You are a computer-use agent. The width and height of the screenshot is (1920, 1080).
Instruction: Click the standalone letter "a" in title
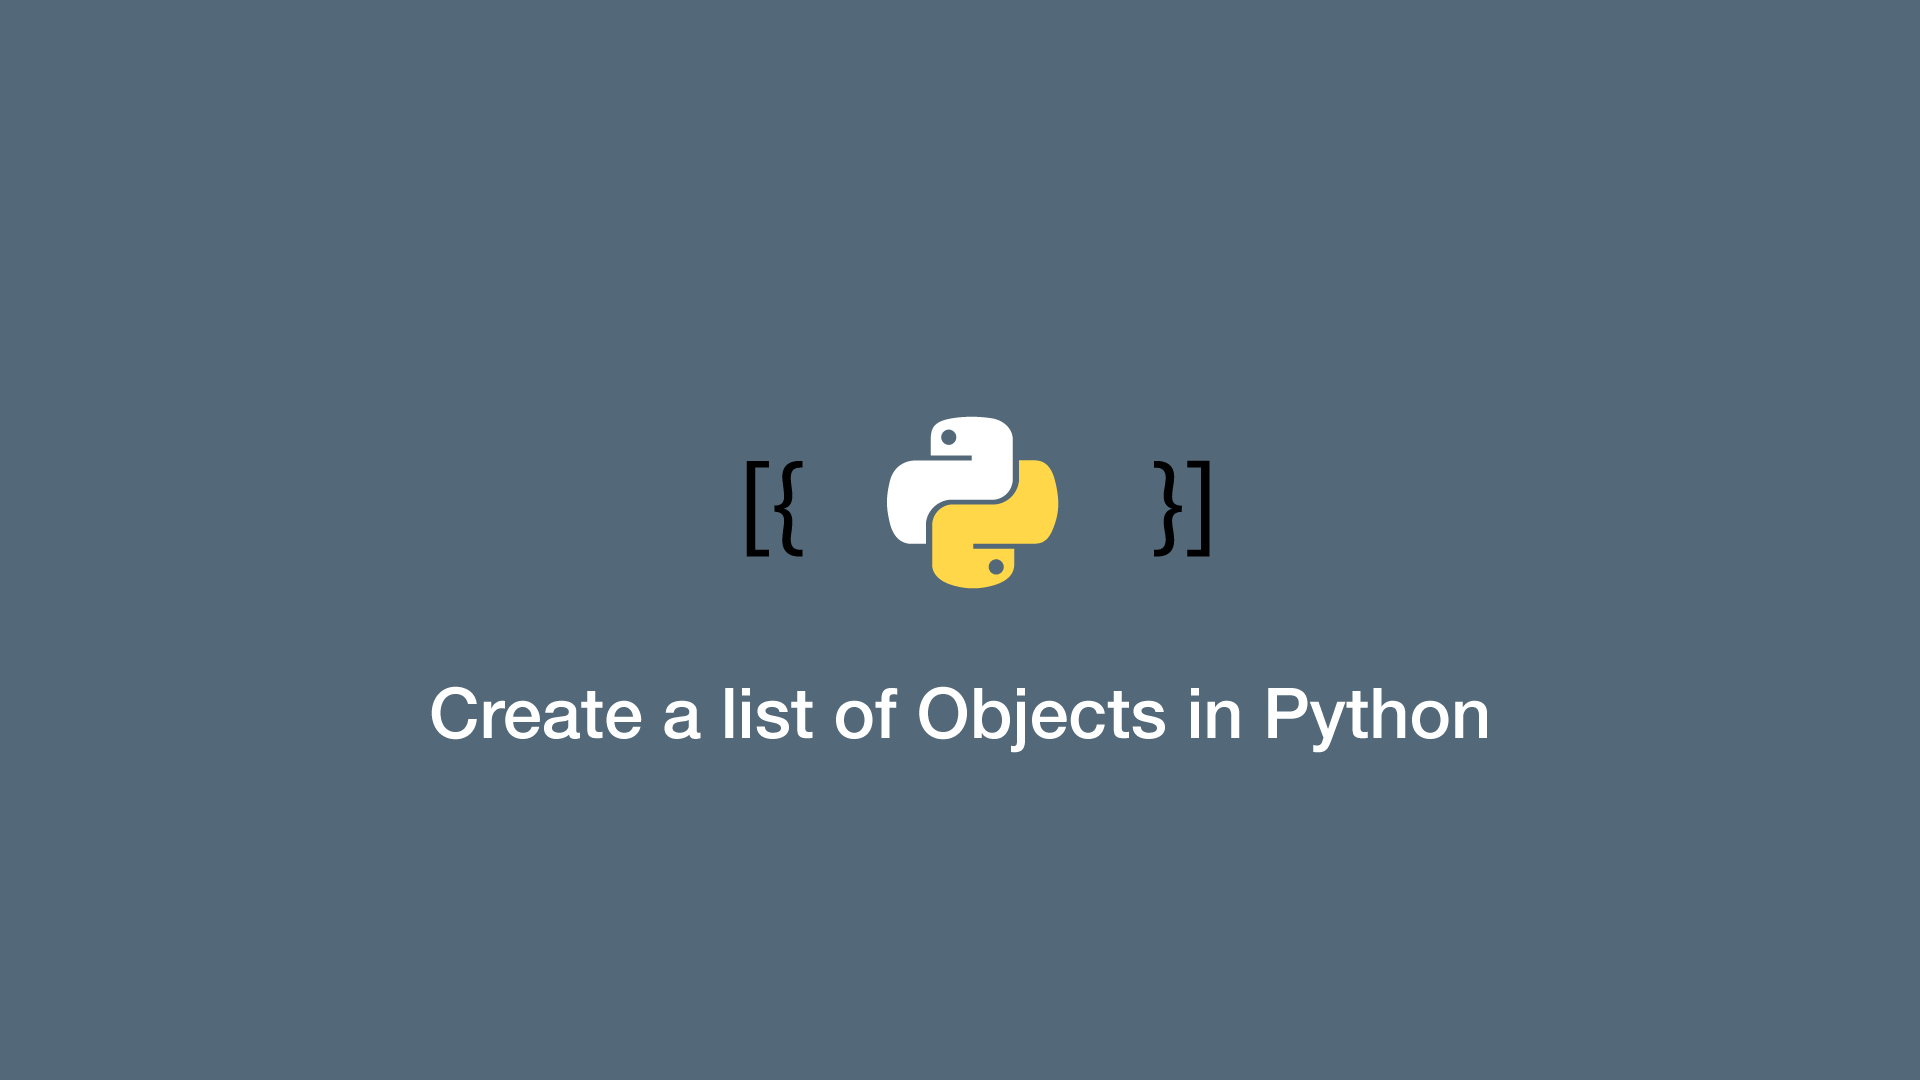click(682, 720)
